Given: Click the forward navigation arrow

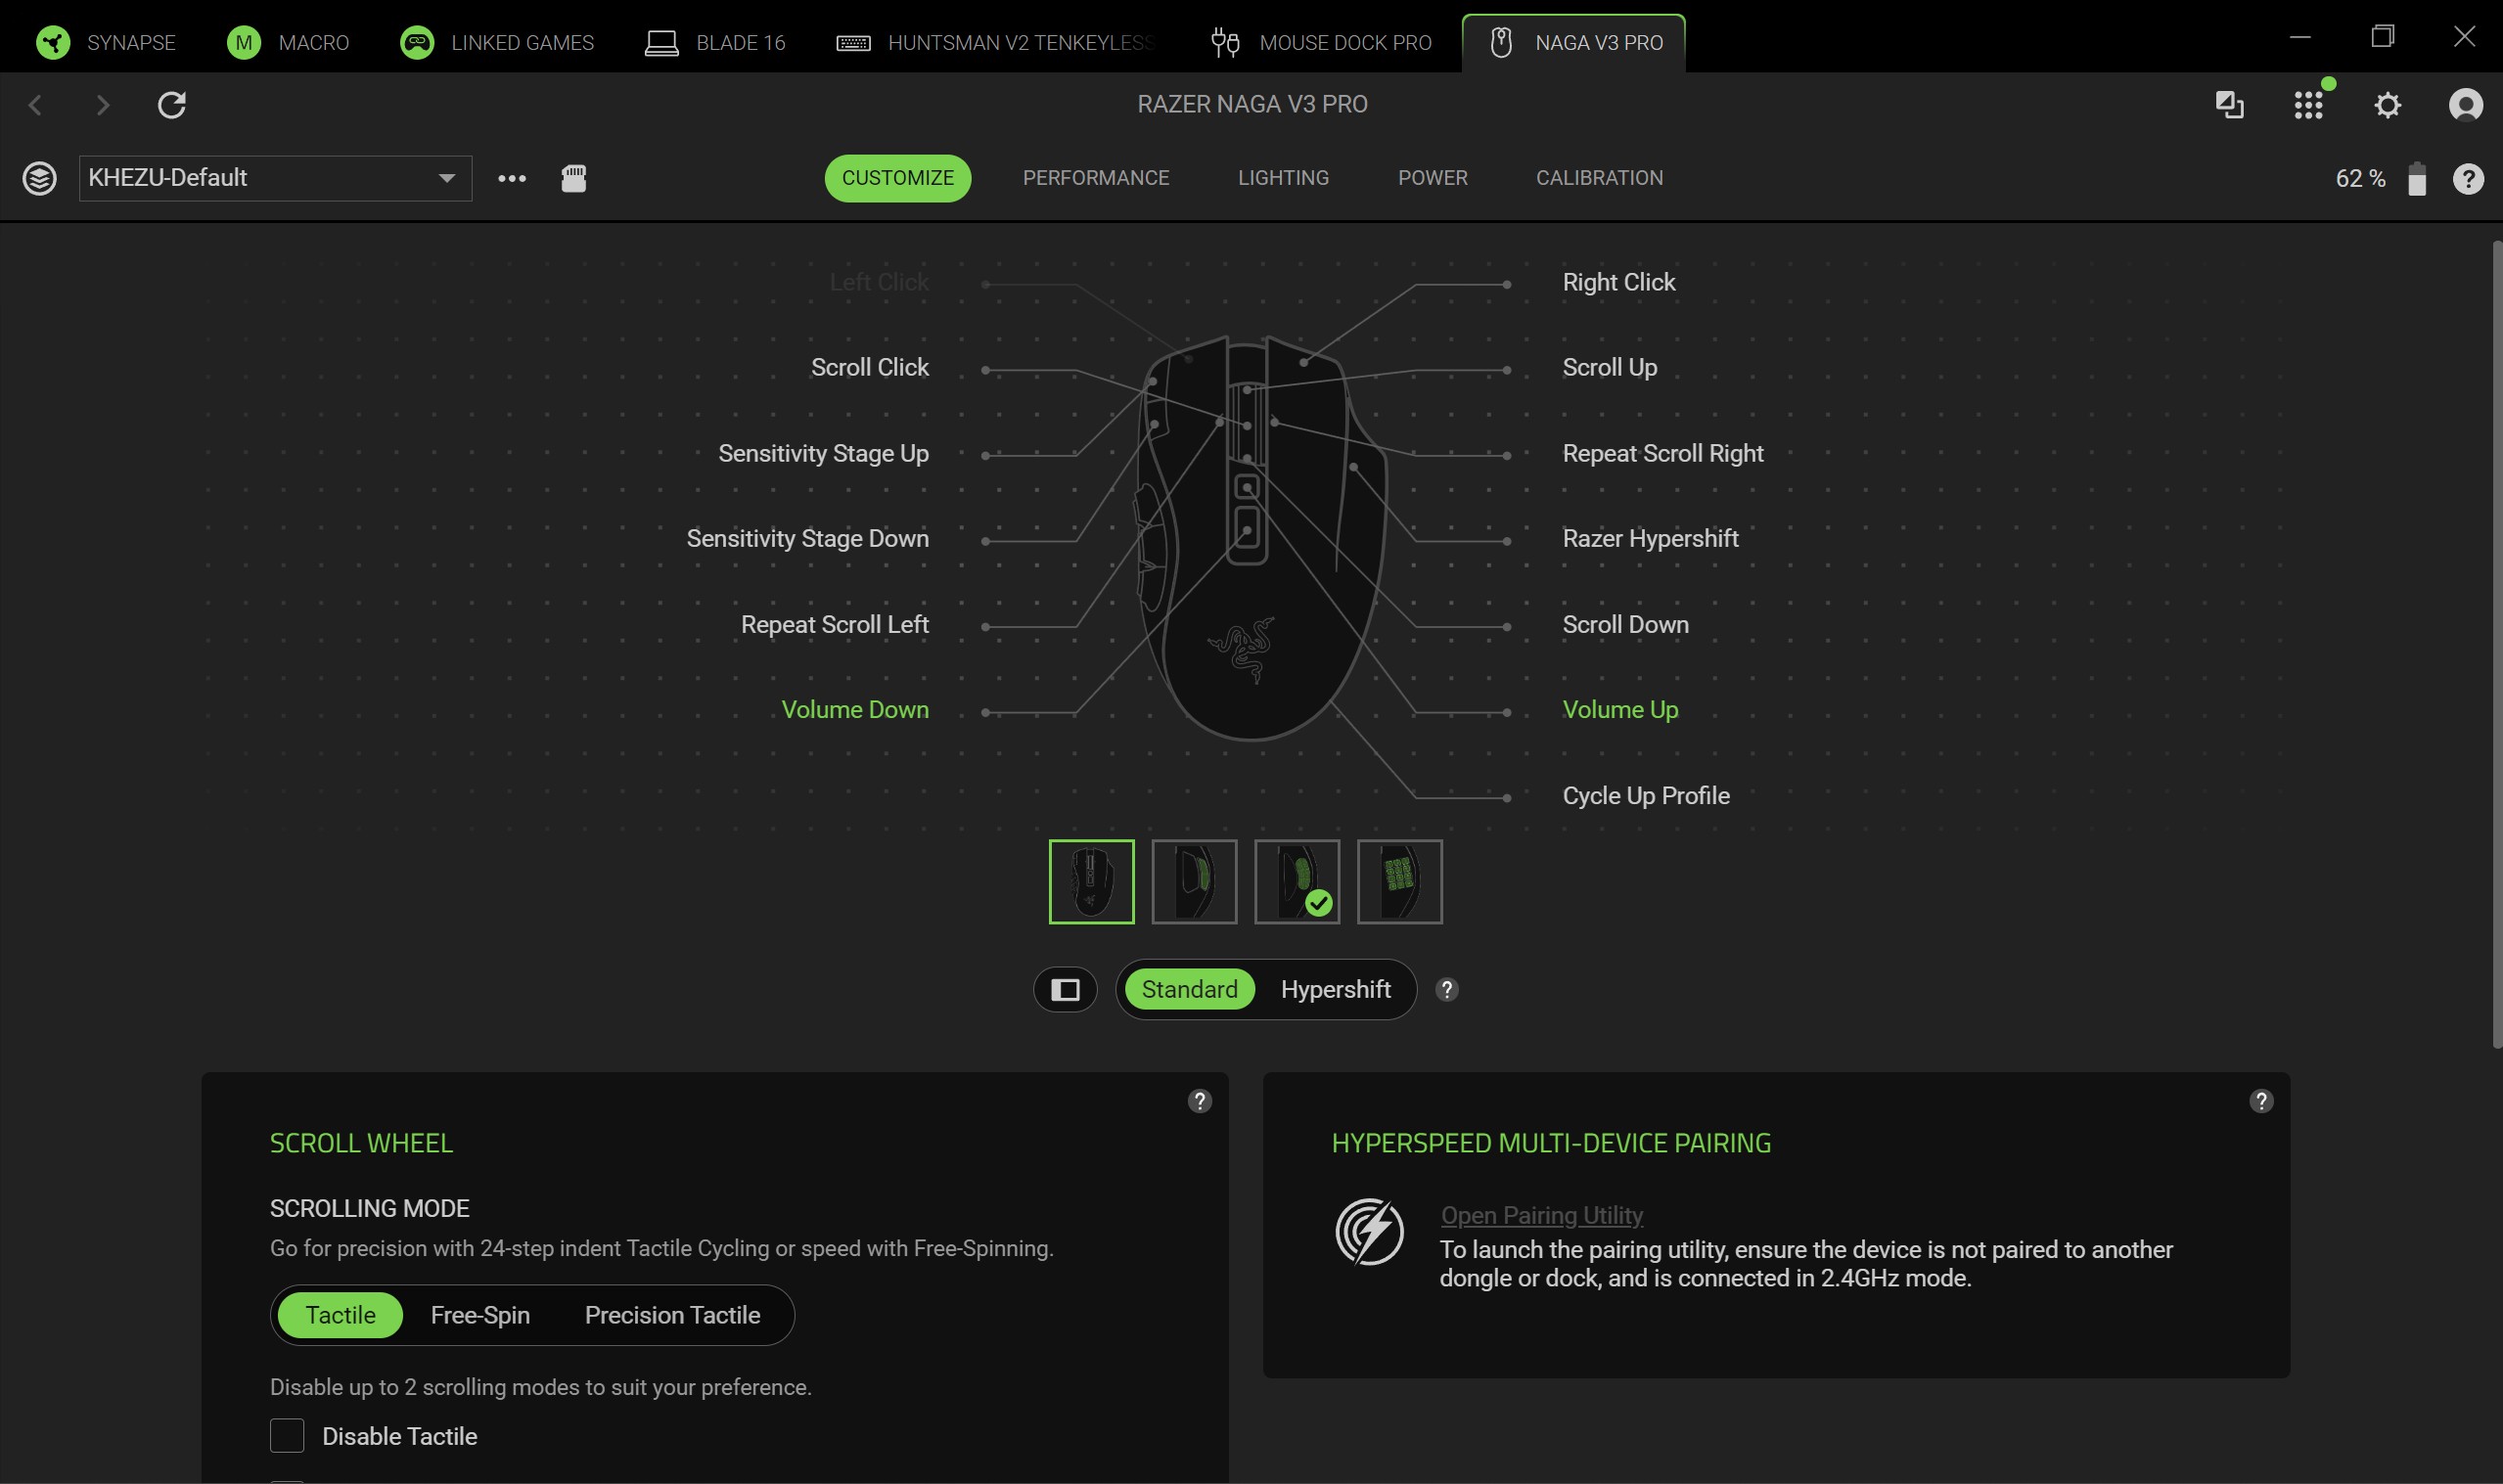Looking at the screenshot, I should coord(102,104).
